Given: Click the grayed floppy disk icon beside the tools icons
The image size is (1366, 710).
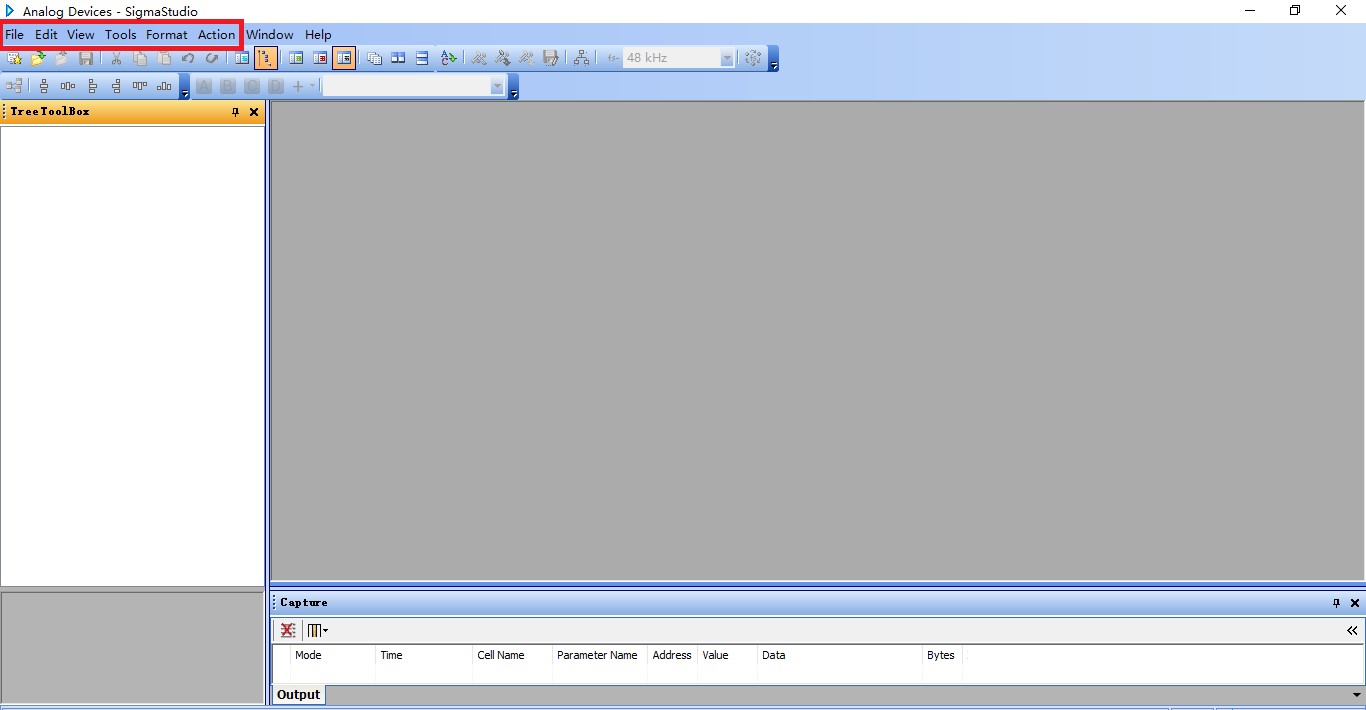Looking at the screenshot, I should point(550,58).
